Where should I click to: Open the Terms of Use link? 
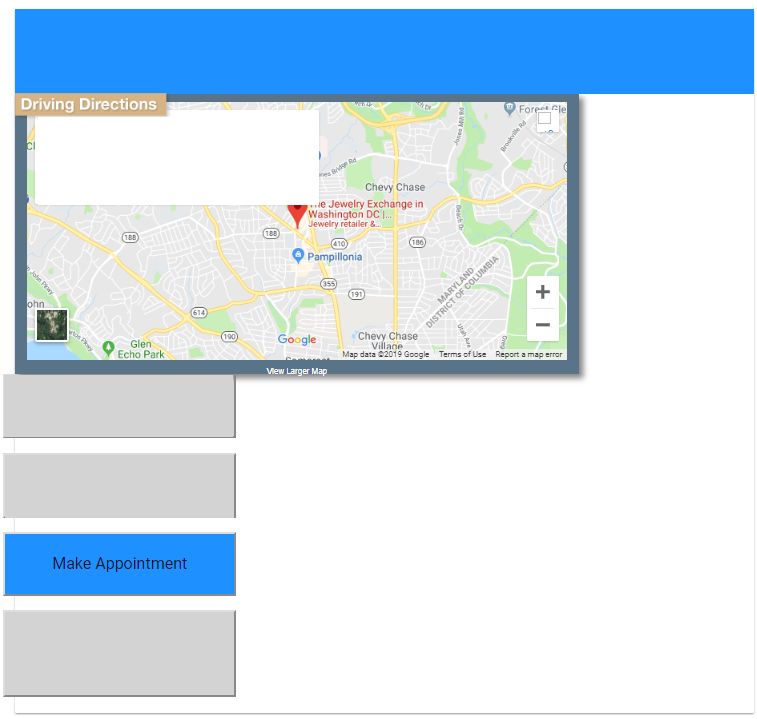click(x=462, y=354)
